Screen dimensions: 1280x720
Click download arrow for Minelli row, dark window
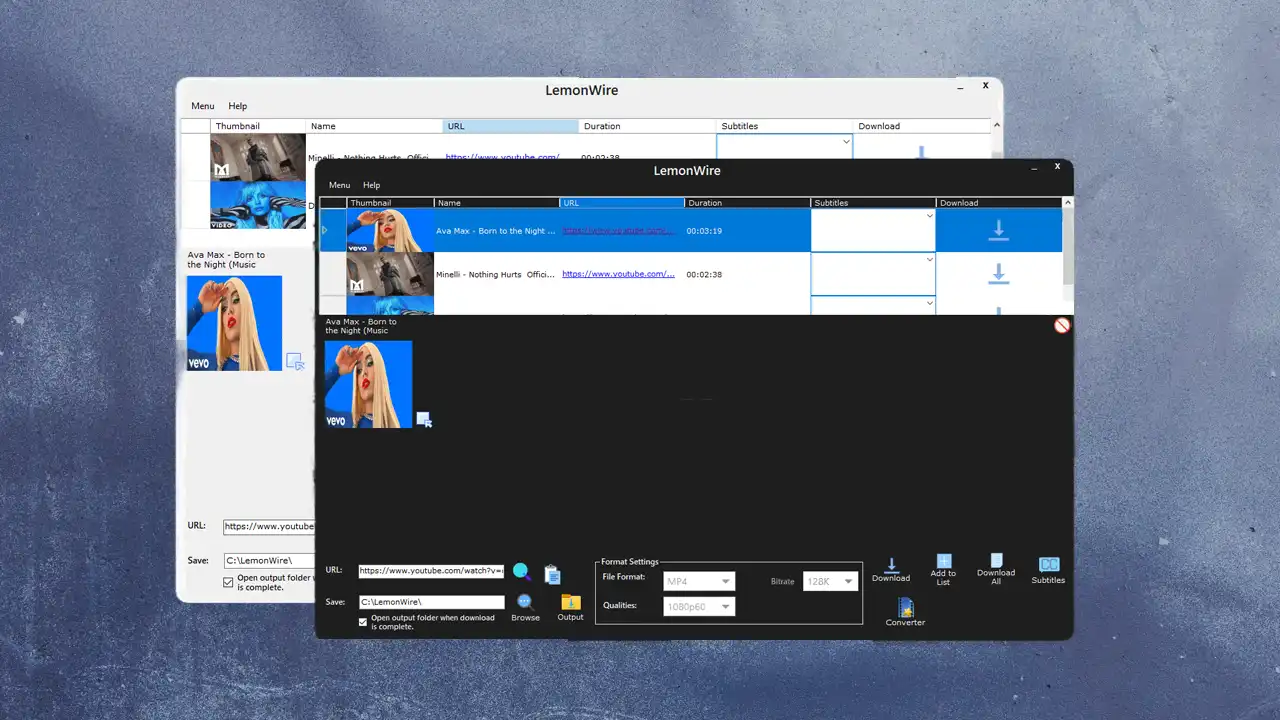(998, 273)
